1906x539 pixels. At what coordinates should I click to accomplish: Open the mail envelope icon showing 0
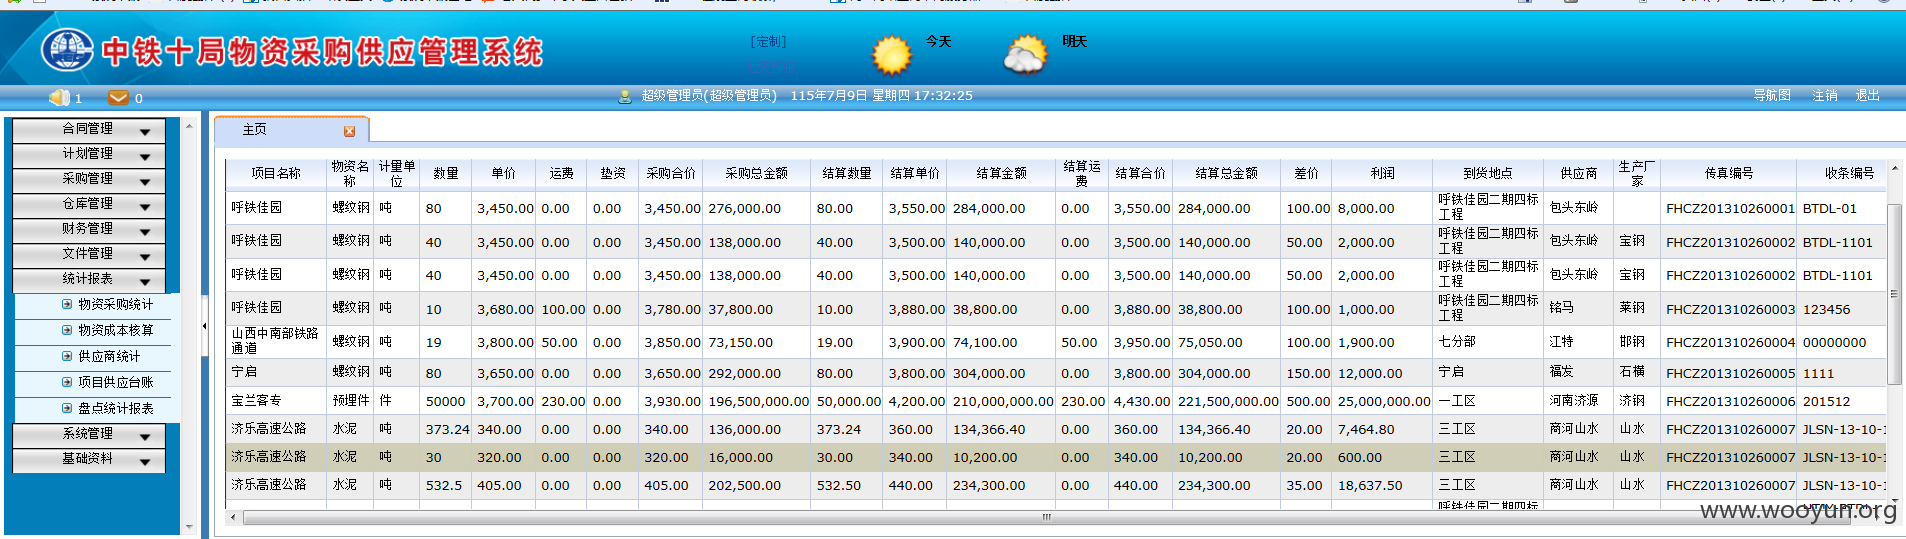coord(118,97)
